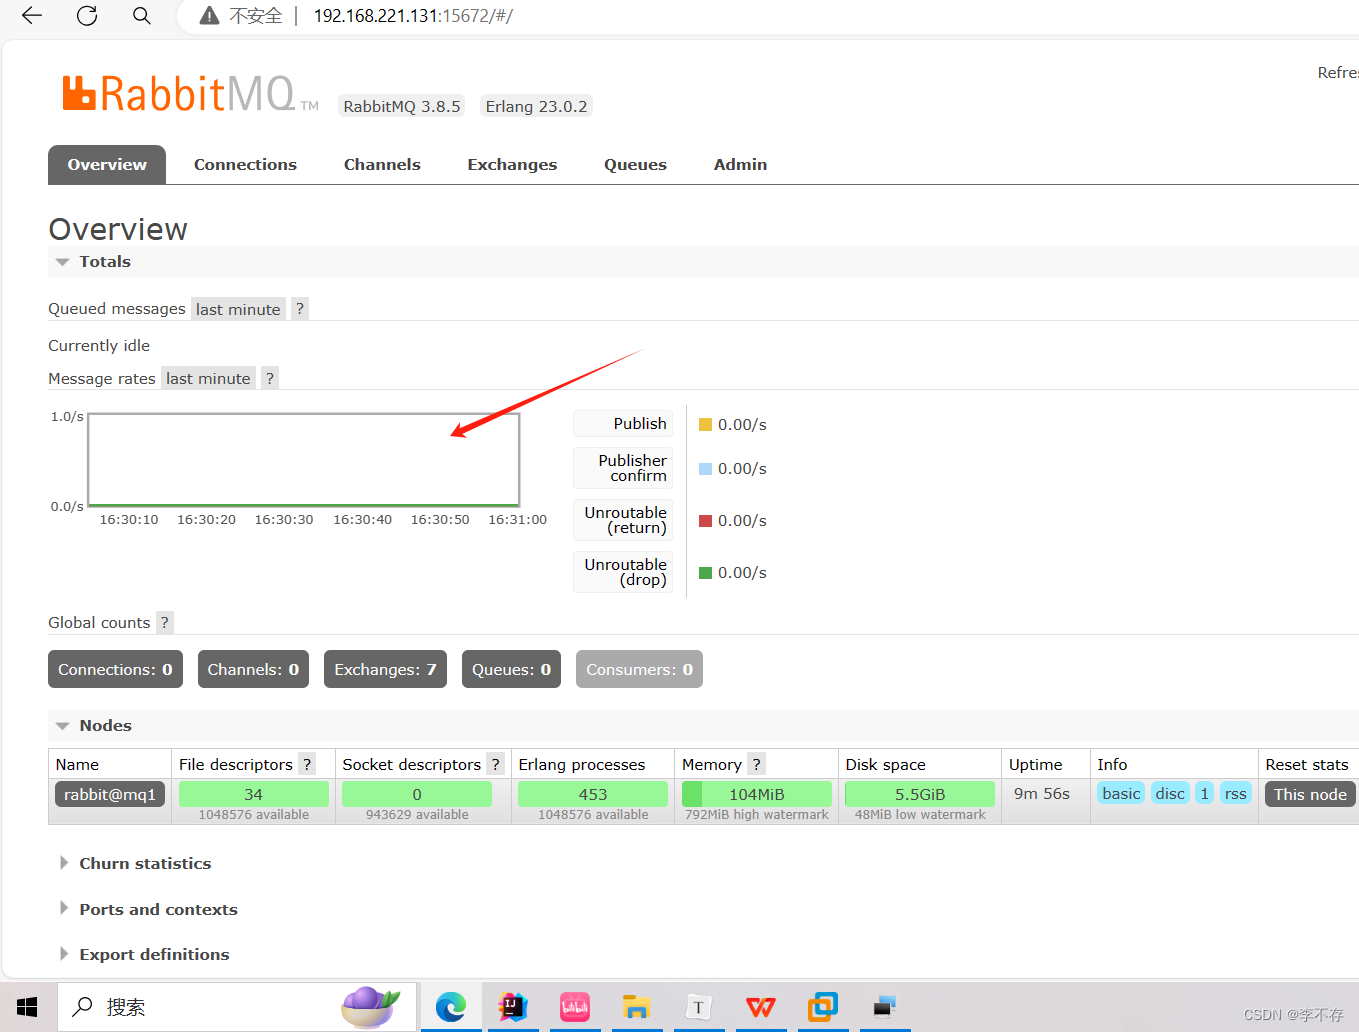Screen dimensions: 1359x1032
Task: Click help icon next to Message rates
Action: tap(270, 378)
